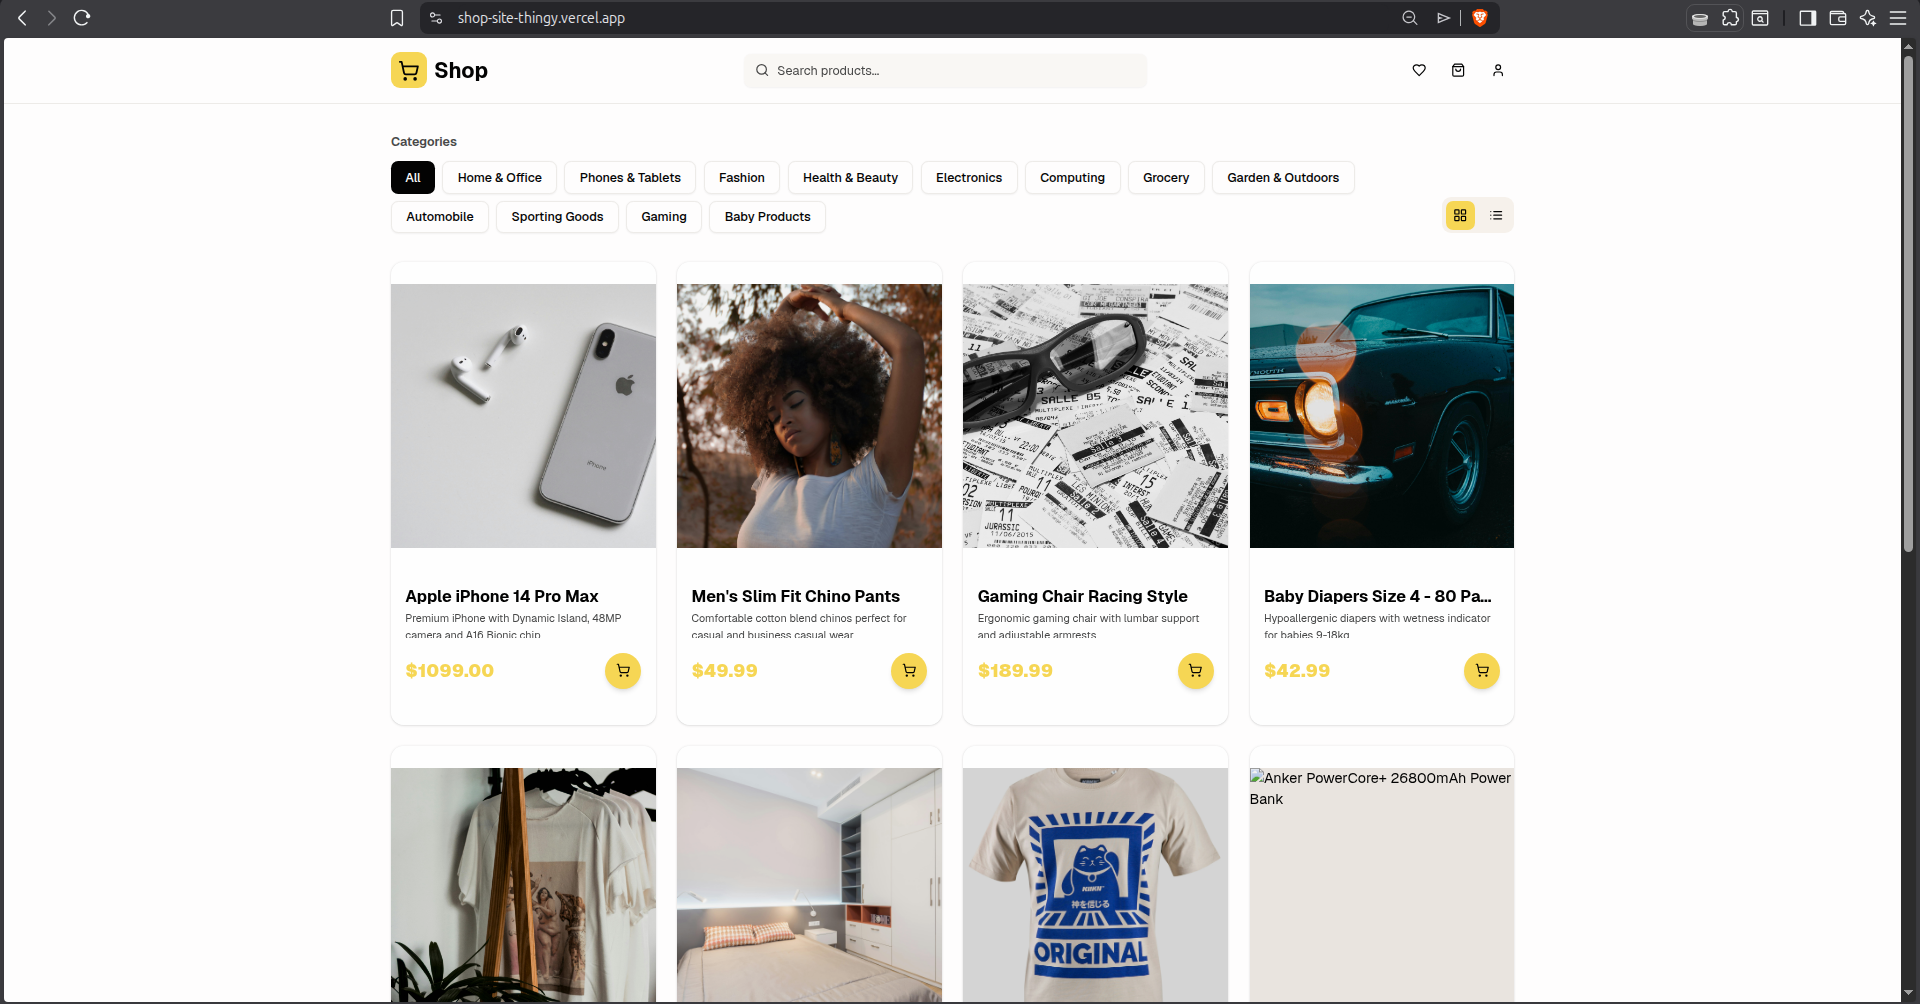The width and height of the screenshot is (1920, 1004).
Task: View site information icon in address bar
Action: 436,18
